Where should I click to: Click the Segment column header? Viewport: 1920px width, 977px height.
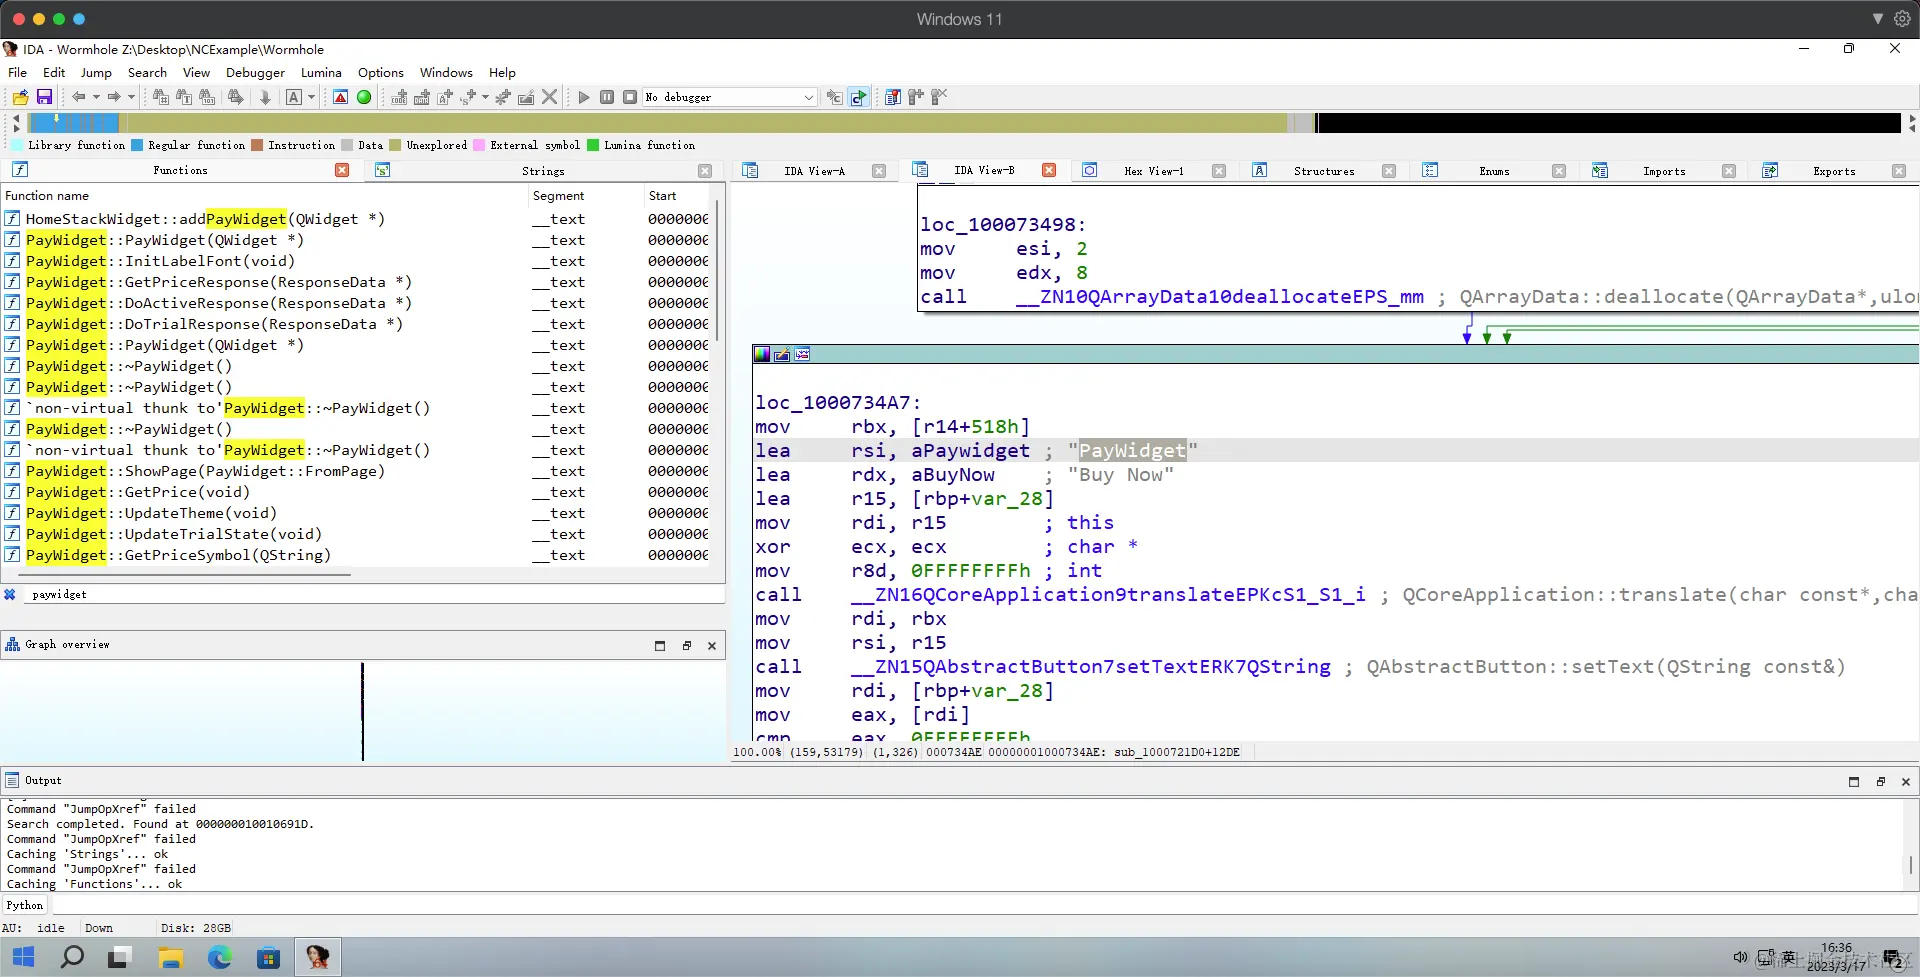click(x=585, y=196)
